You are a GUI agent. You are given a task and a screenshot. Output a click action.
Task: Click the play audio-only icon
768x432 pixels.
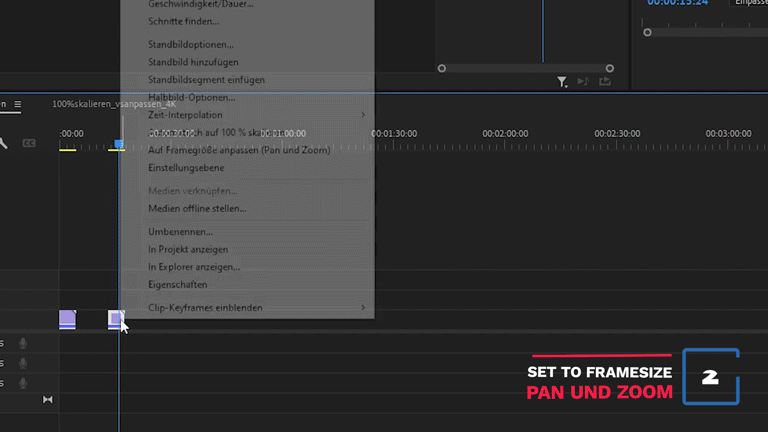[x=583, y=82]
